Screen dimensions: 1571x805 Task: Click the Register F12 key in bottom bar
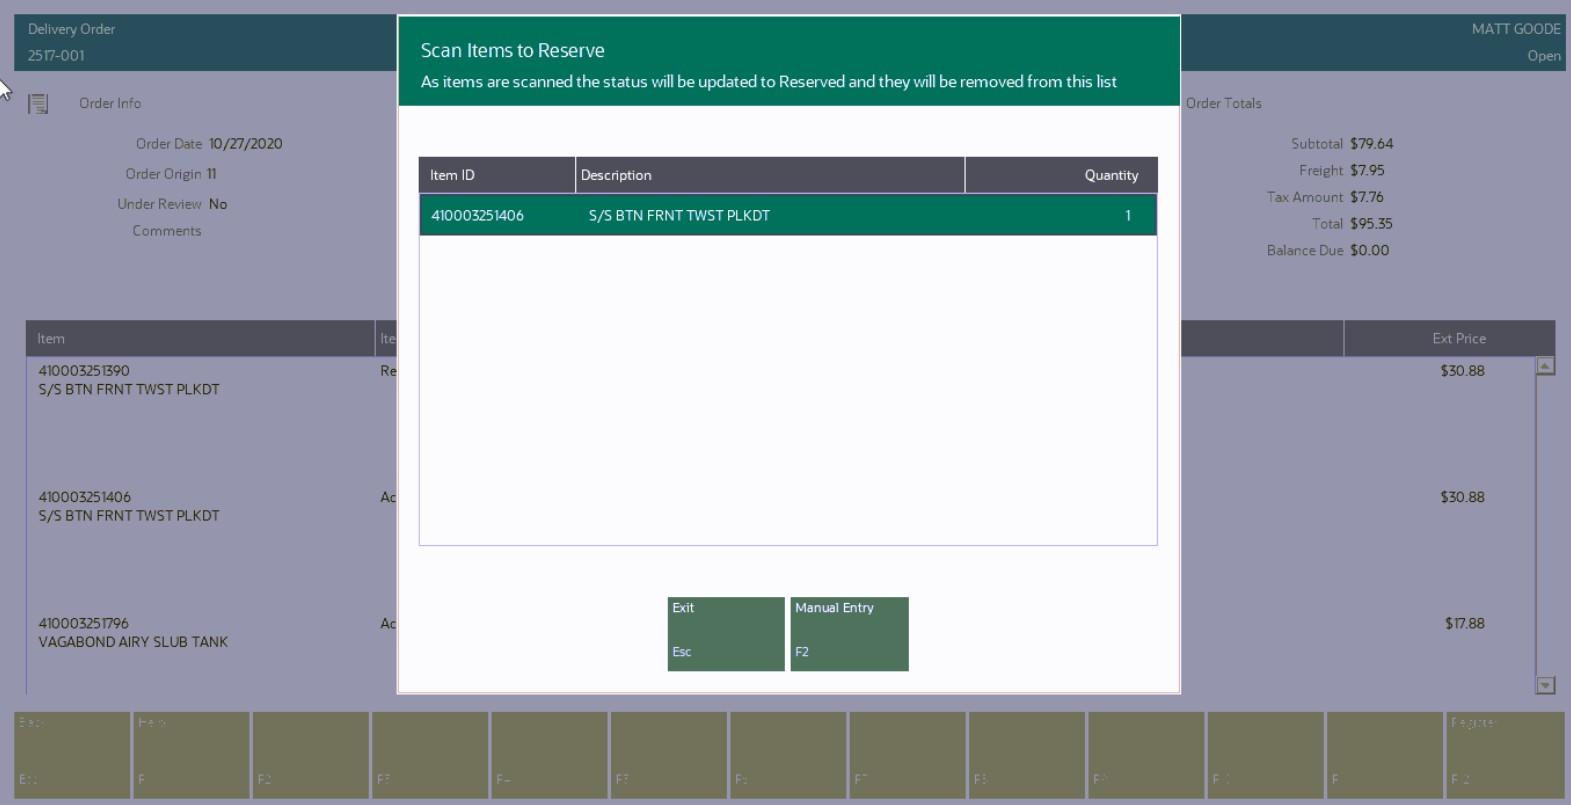click(x=1505, y=755)
